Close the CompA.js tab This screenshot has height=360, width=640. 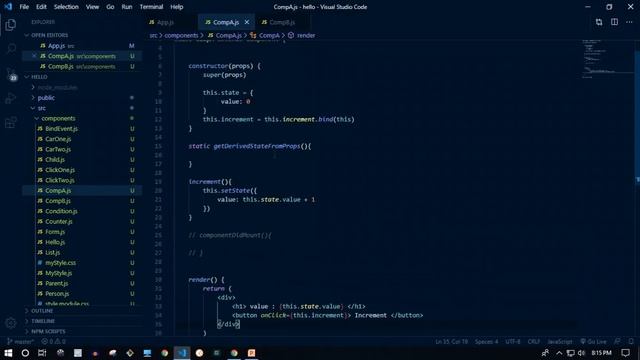[247, 22]
